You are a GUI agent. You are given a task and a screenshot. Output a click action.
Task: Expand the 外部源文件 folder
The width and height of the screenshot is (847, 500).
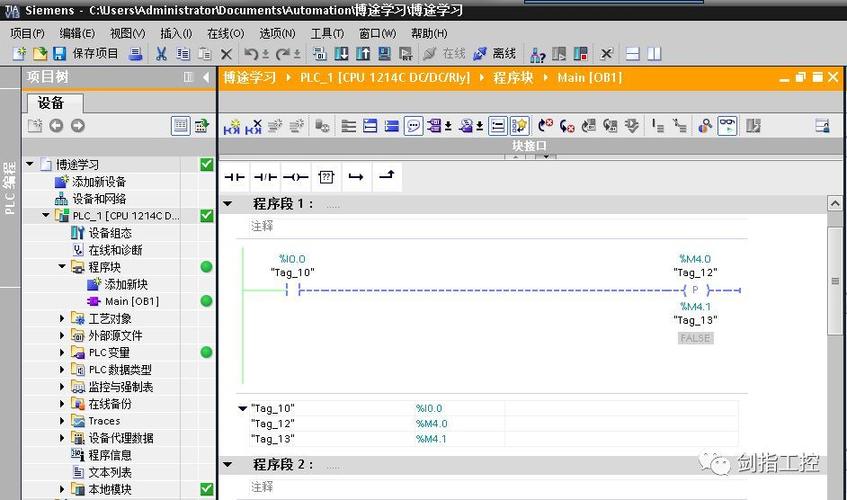pos(62,335)
